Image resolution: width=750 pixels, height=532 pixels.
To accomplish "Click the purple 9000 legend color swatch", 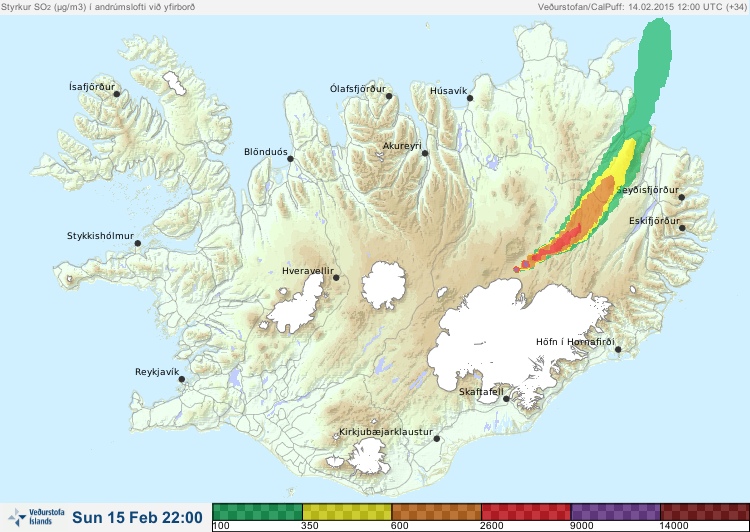I will (615, 512).
